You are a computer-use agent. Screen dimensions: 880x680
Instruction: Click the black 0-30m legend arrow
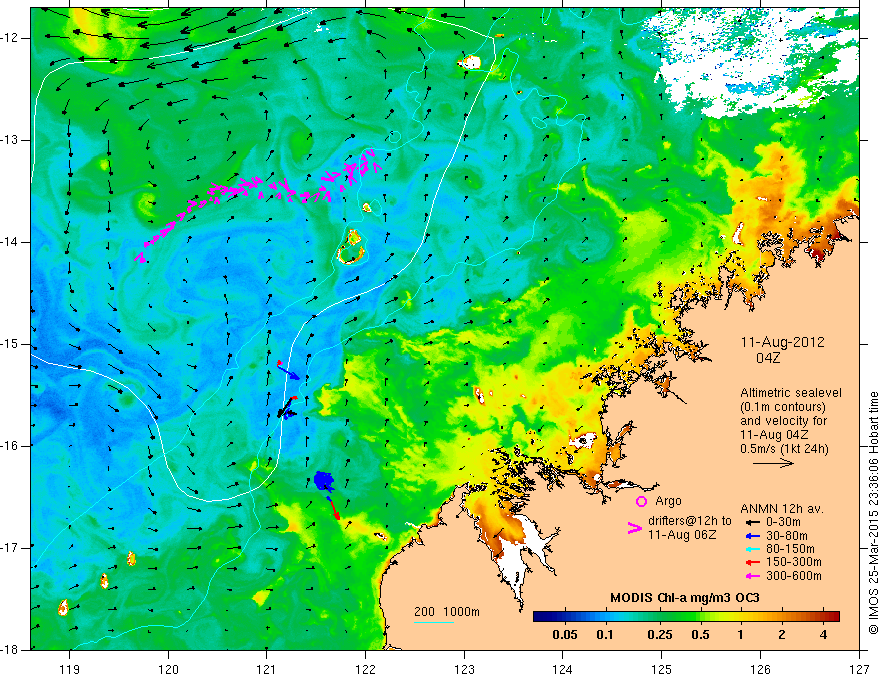pyautogui.click(x=753, y=522)
